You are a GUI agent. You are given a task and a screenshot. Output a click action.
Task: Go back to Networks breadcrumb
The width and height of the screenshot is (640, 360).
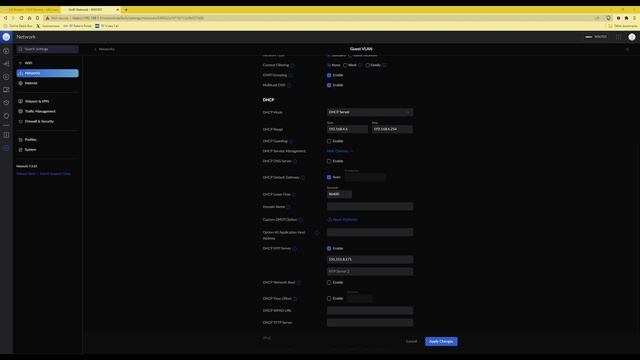point(105,49)
